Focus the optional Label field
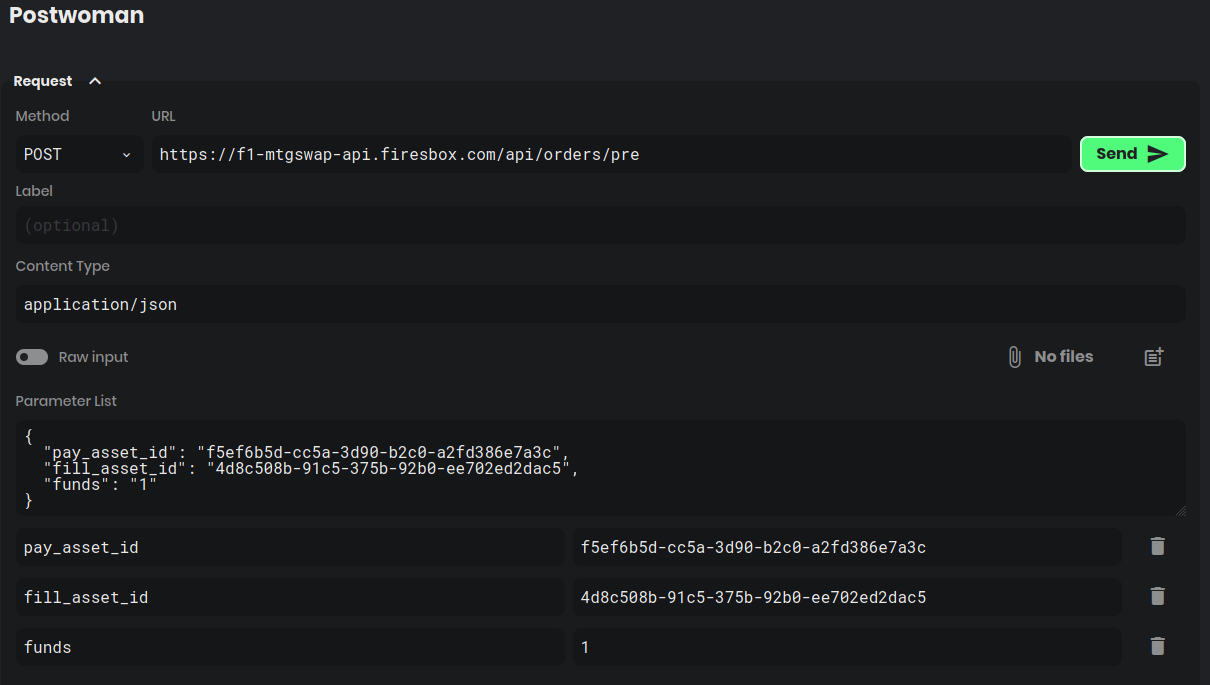Image resolution: width=1210 pixels, height=685 pixels. [x=601, y=225]
